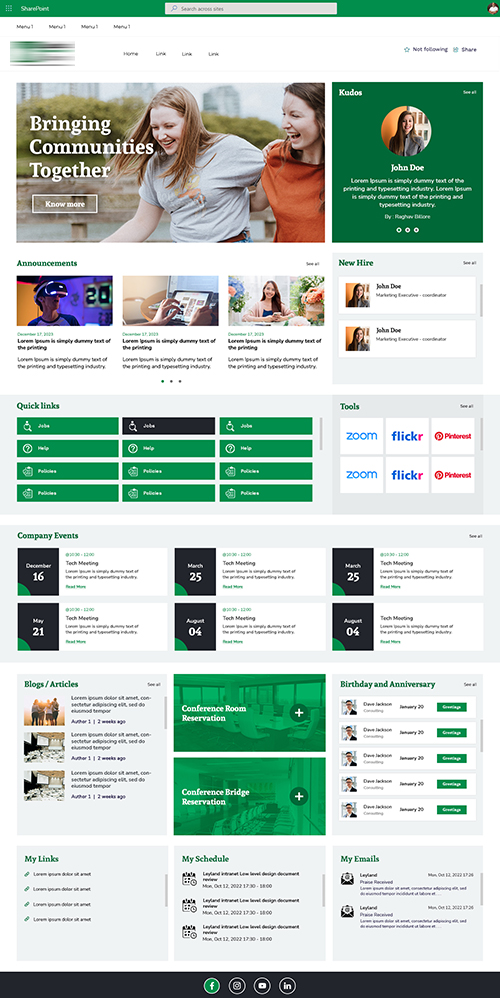This screenshot has width=500, height=998.
Task: Click the plus icon on Conference Bridge Reservation
Action: 299,796
